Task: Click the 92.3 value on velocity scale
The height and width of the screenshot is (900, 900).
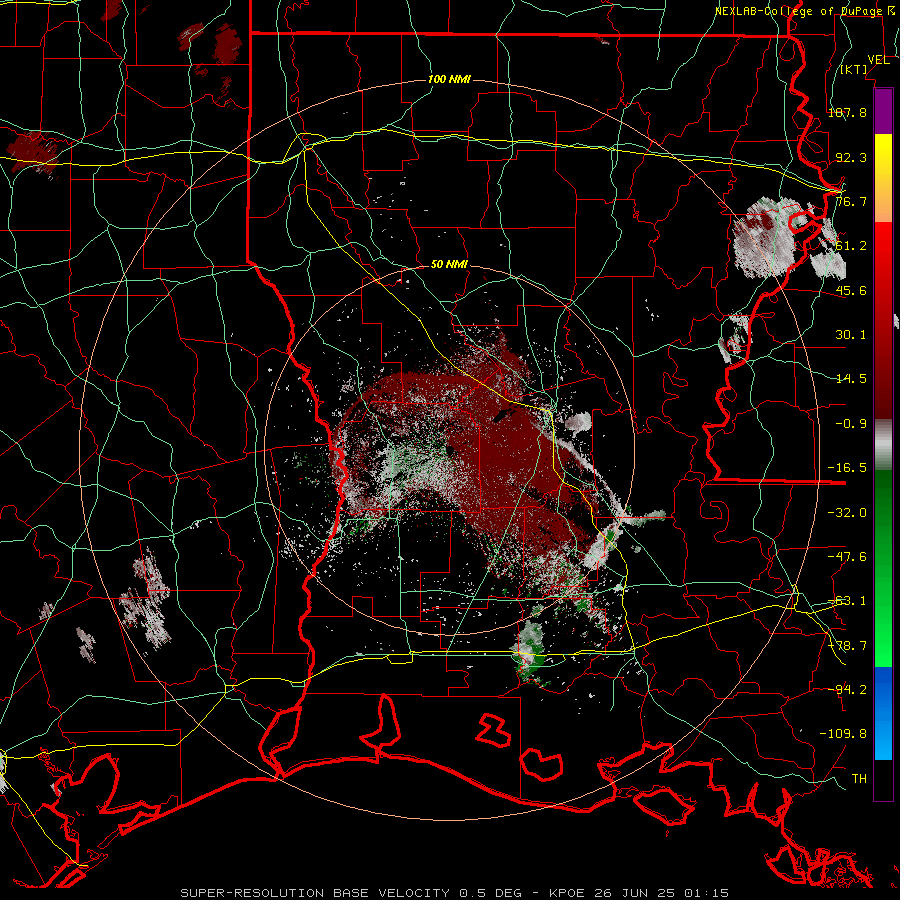Action: point(851,157)
